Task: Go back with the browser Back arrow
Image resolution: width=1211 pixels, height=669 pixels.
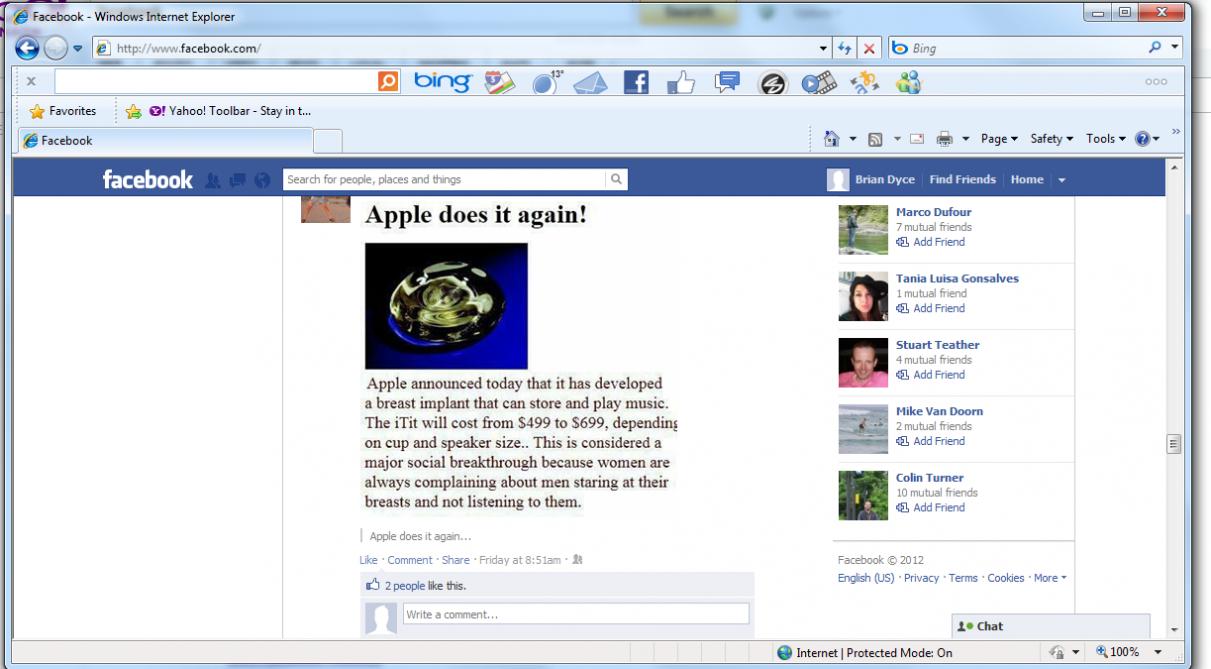Action: (28, 48)
